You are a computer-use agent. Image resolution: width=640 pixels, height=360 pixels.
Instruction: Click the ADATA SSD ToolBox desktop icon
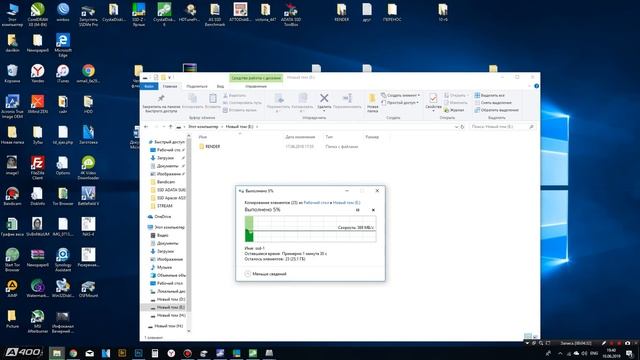click(291, 14)
